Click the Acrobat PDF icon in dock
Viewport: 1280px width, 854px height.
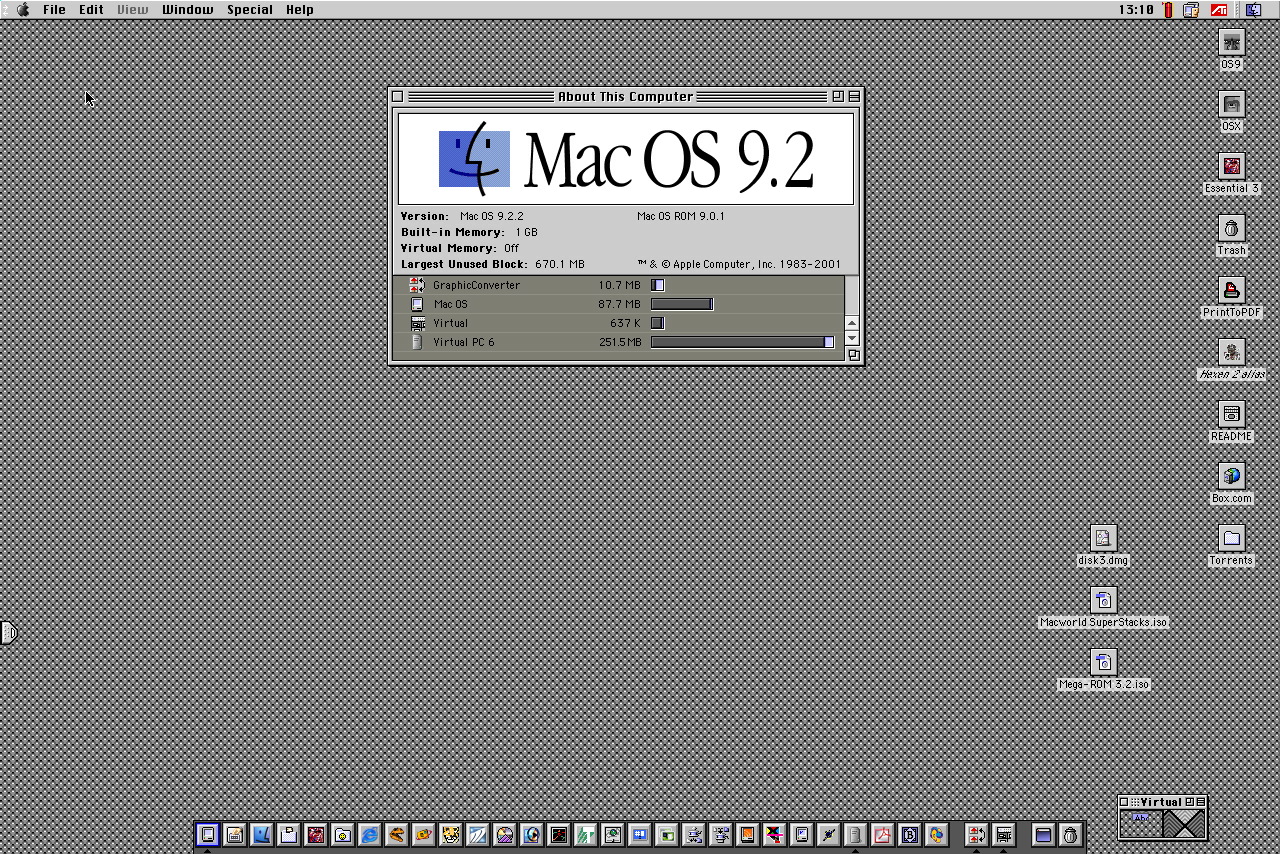pyautogui.click(x=882, y=834)
